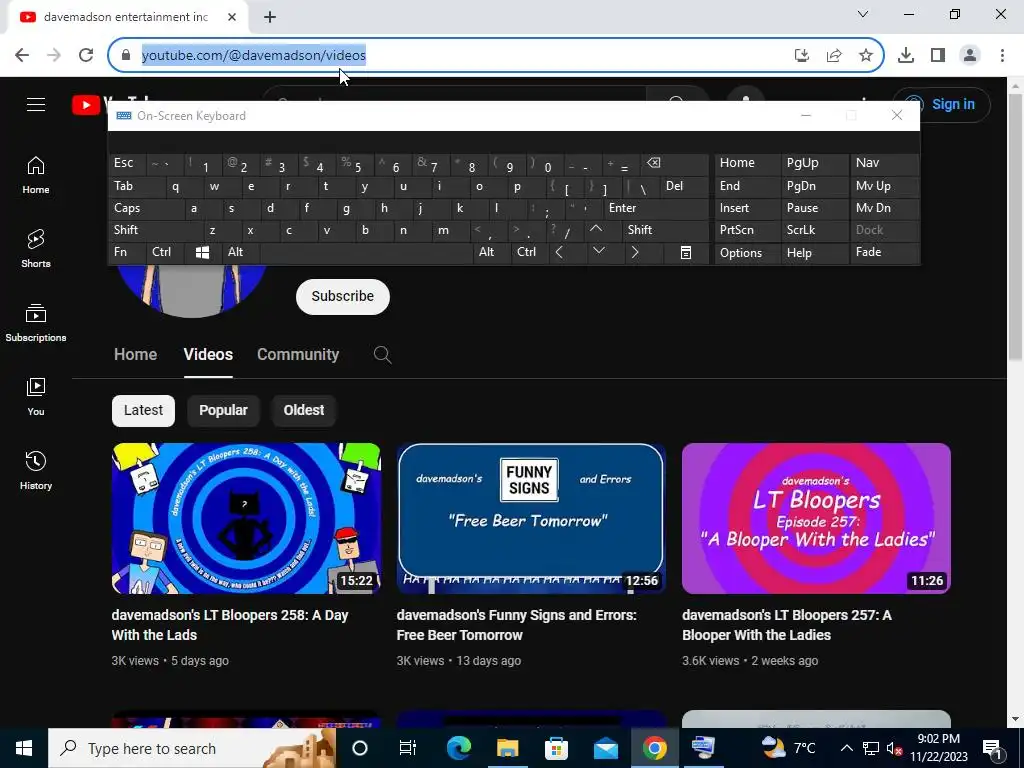Open LT Bloopers 258 video title link

pyautogui.click(x=230, y=625)
